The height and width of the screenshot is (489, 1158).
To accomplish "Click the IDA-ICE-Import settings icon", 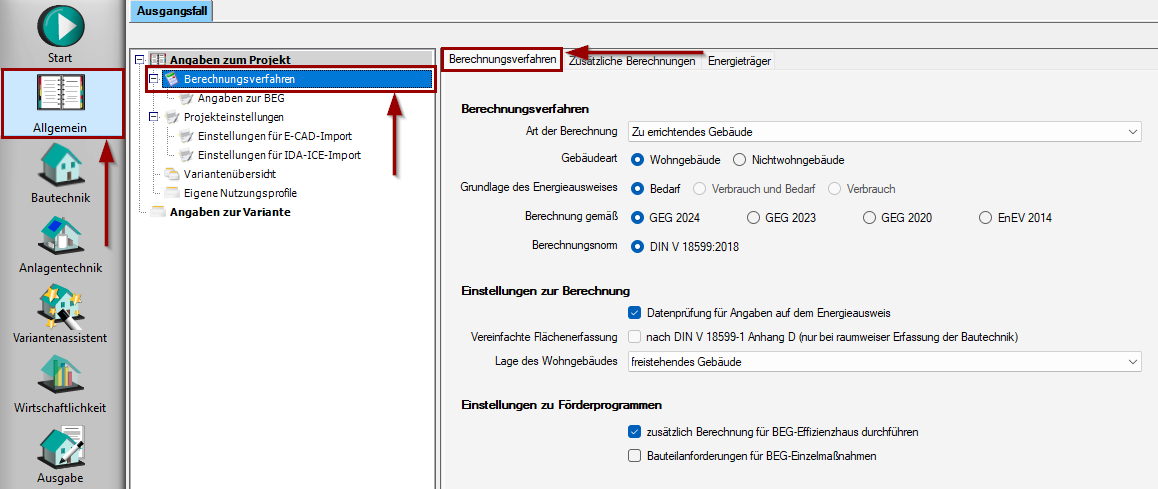I will (x=185, y=155).
